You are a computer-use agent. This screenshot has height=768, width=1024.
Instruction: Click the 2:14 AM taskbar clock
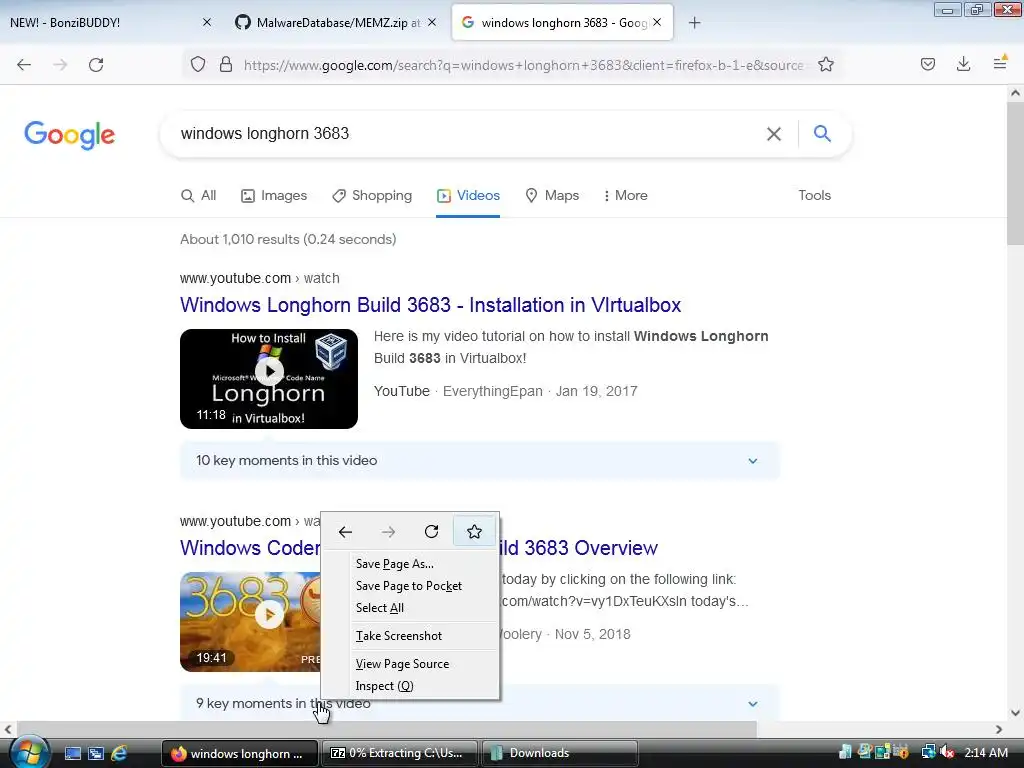986,753
